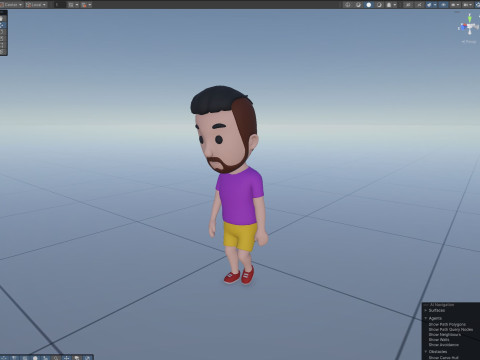Toggle Show Avoidance option
Screen dimensions: 480x360
coord(444,345)
